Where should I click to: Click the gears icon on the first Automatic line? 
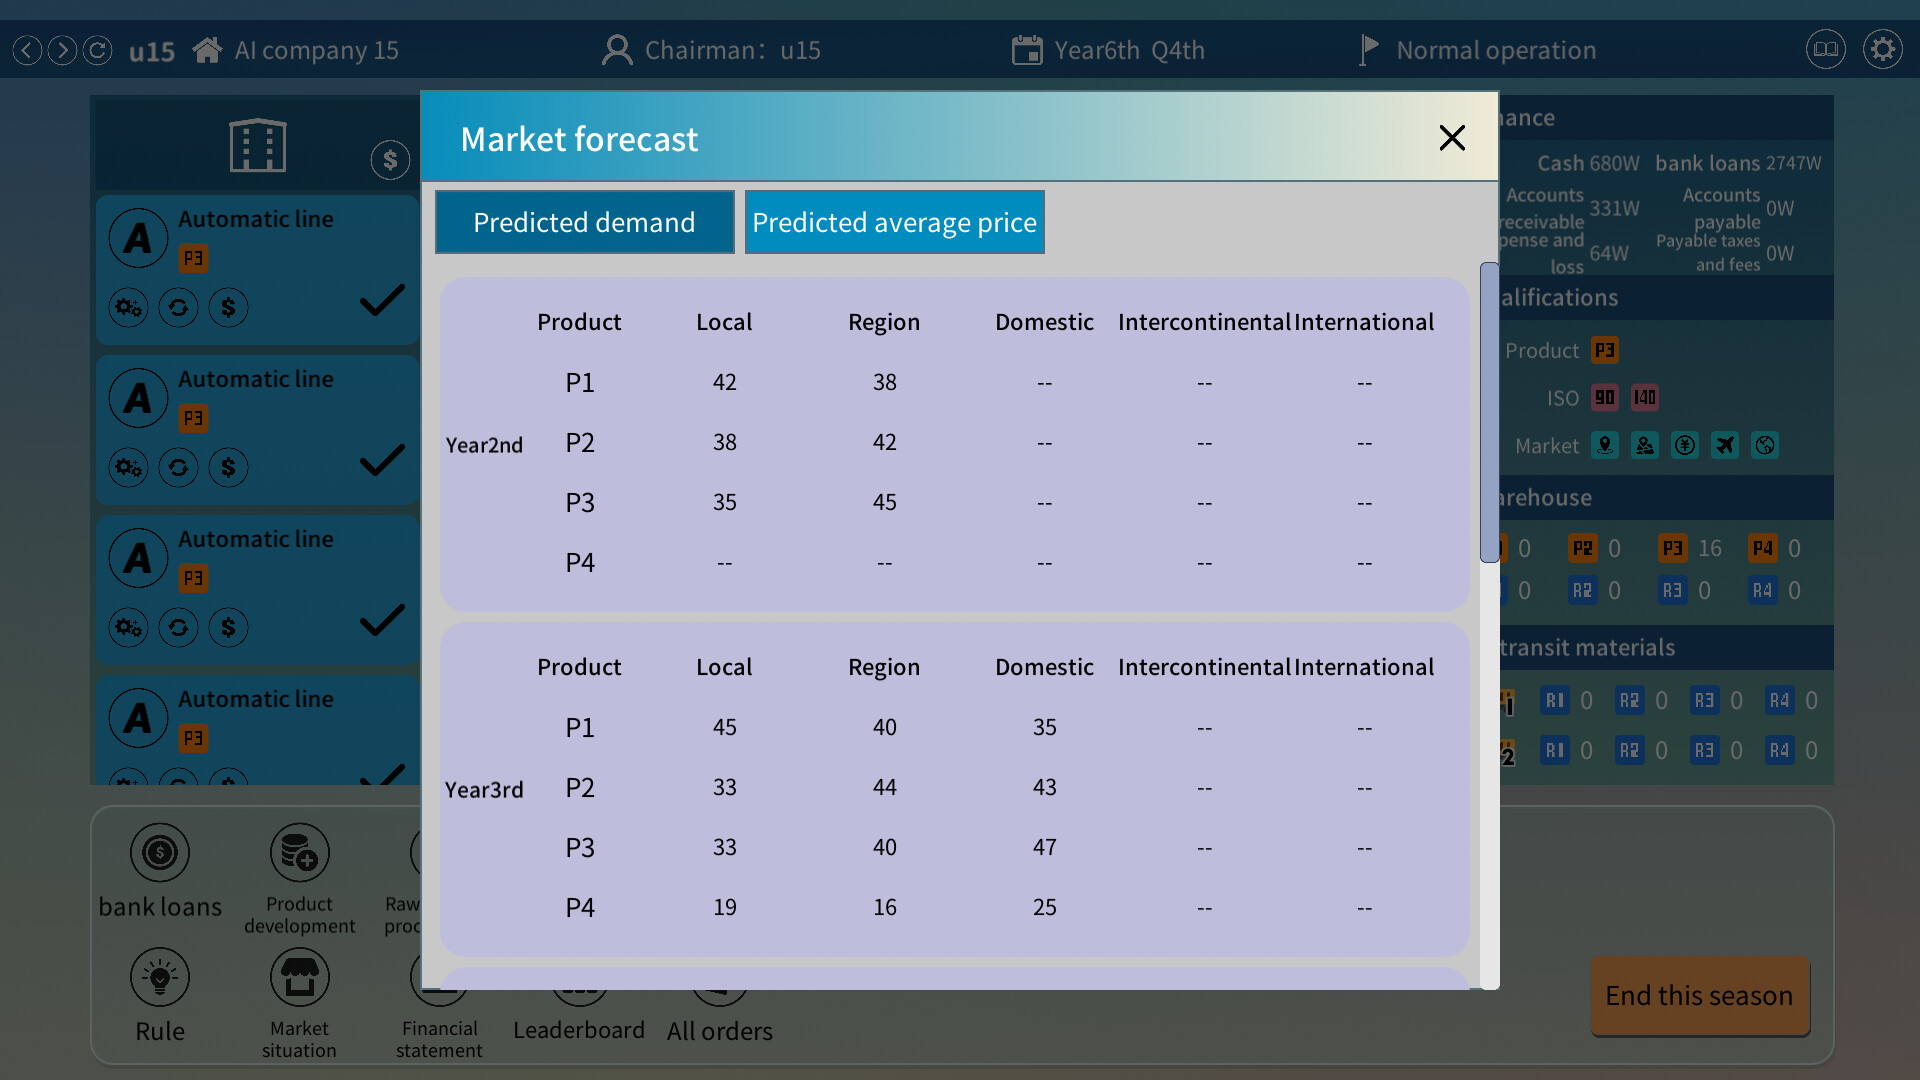coord(128,307)
